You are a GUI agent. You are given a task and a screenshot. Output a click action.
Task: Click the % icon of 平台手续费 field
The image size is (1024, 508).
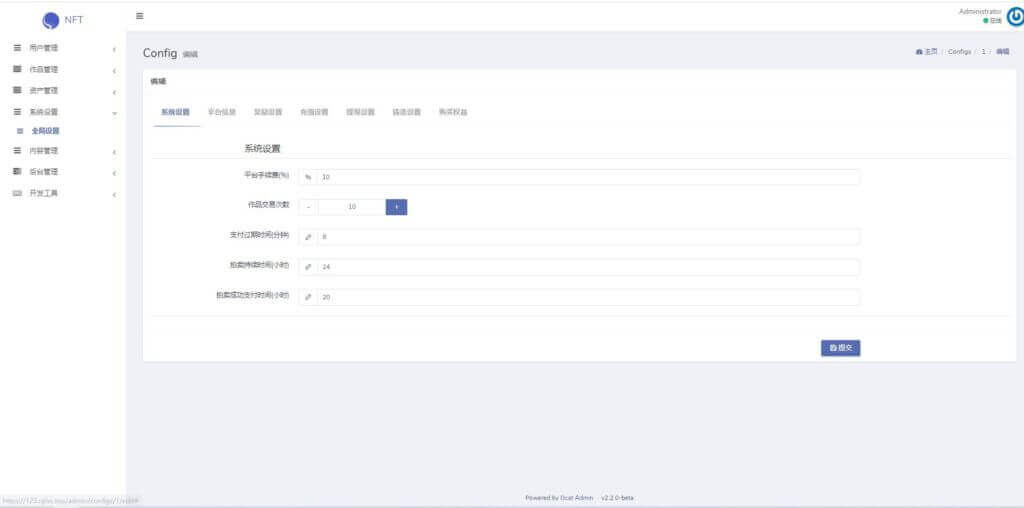pos(308,177)
